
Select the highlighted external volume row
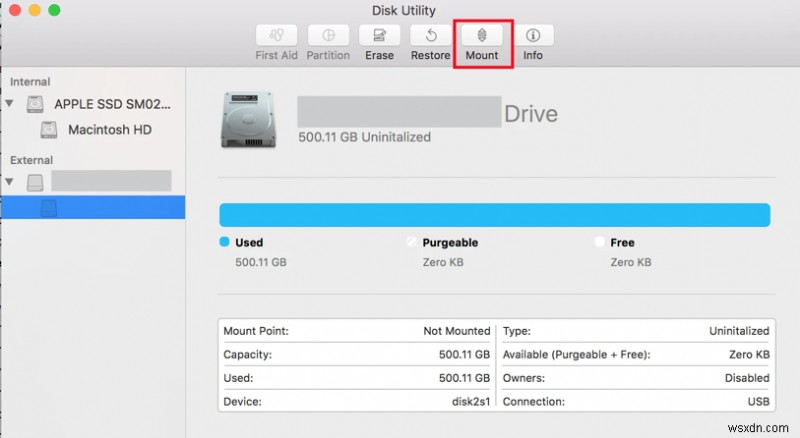(93, 207)
